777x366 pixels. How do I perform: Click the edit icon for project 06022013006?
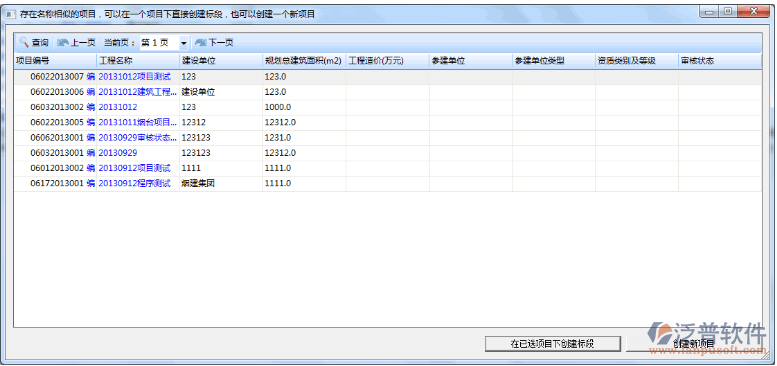(x=91, y=92)
